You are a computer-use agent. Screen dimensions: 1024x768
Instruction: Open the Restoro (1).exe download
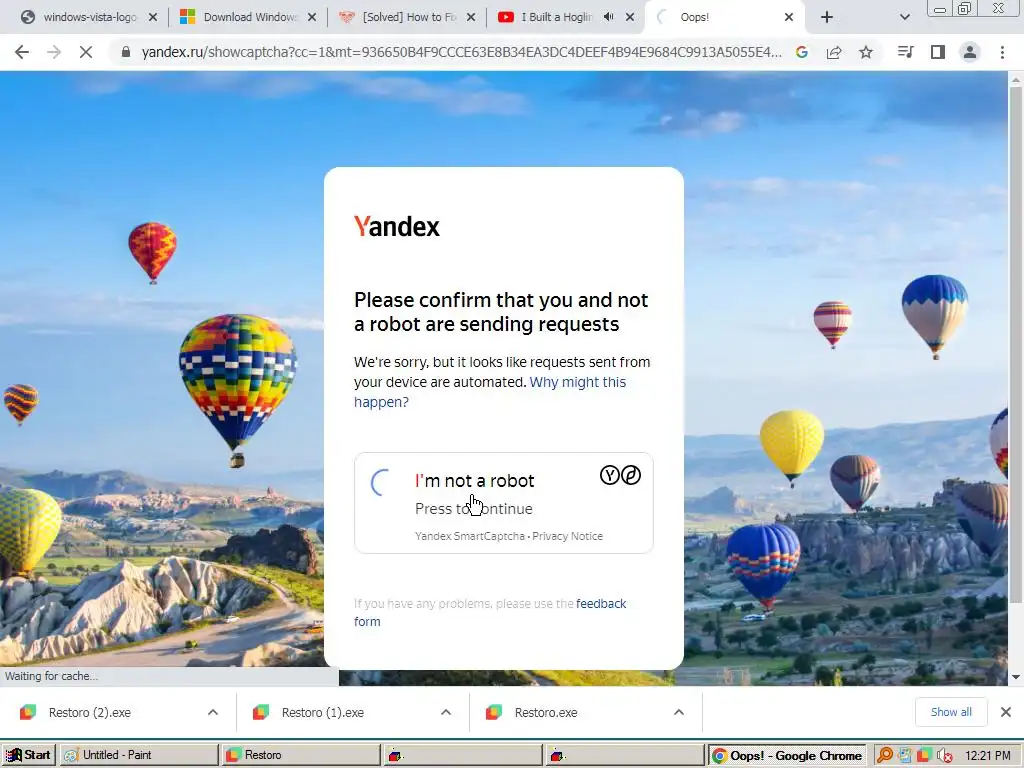pos(323,712)
